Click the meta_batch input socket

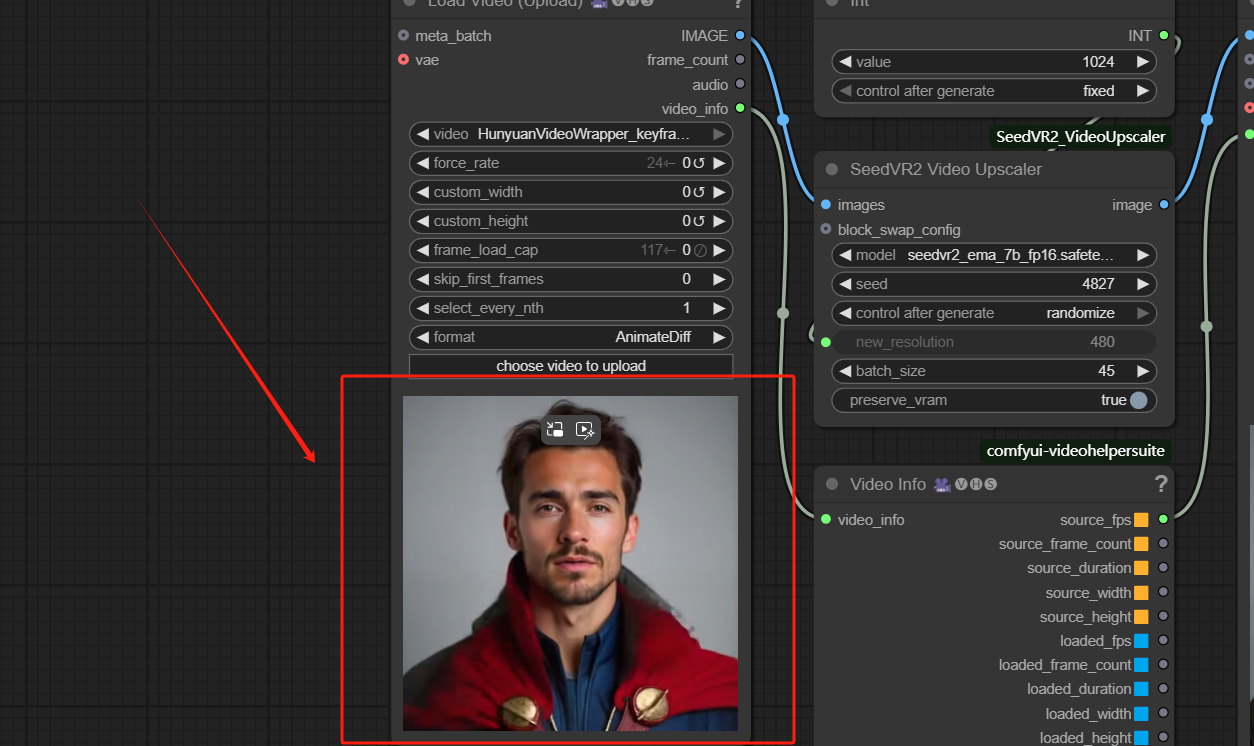(x=403, y=36)
